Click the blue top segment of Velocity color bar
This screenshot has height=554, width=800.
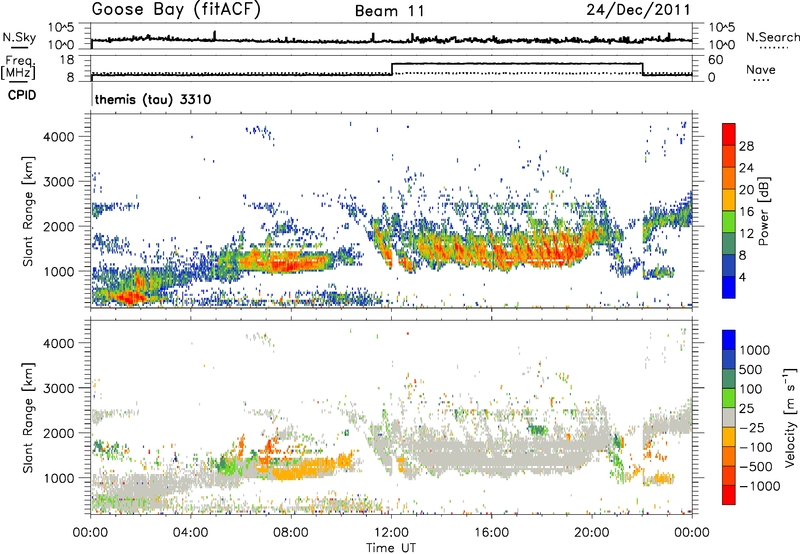coord(729,340)
